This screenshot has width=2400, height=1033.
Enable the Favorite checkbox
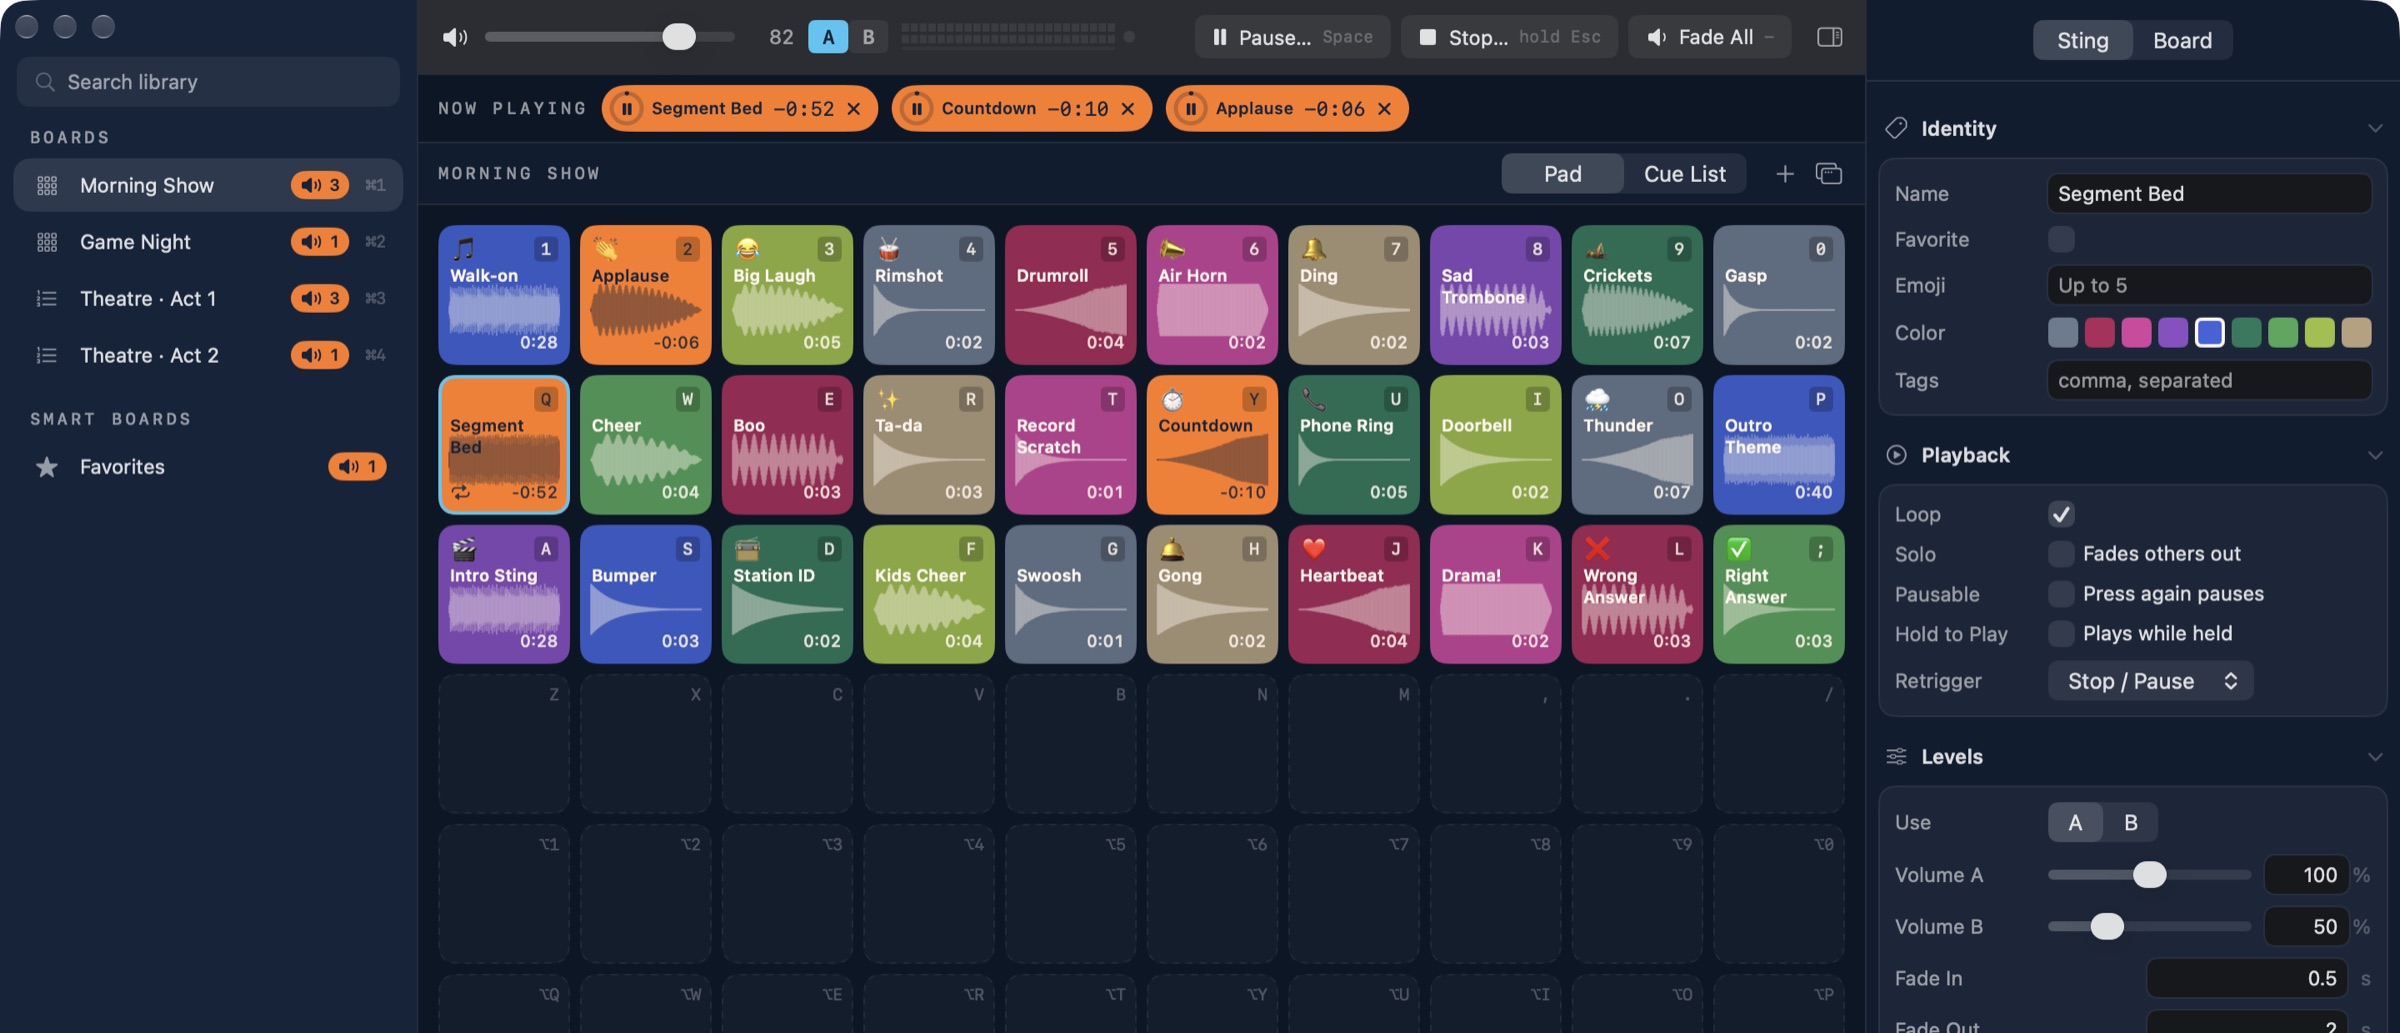coord(2061,239)
